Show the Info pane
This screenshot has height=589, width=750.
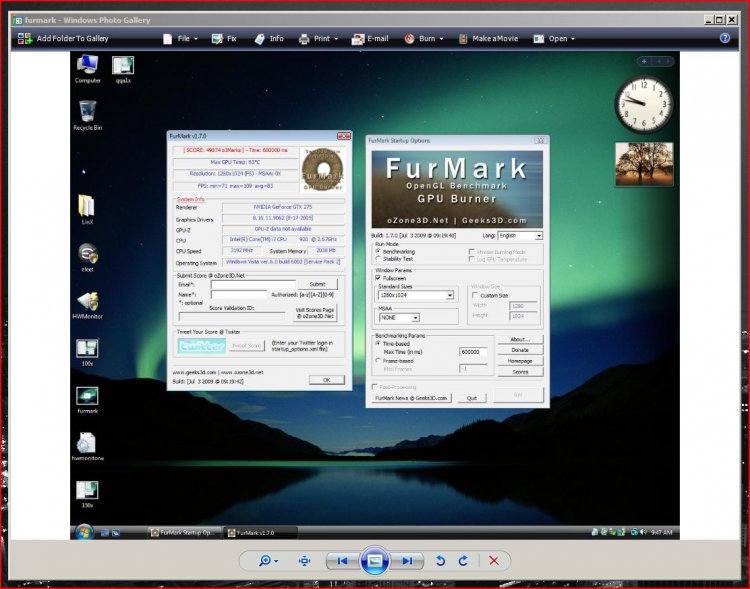coord(269,39)
